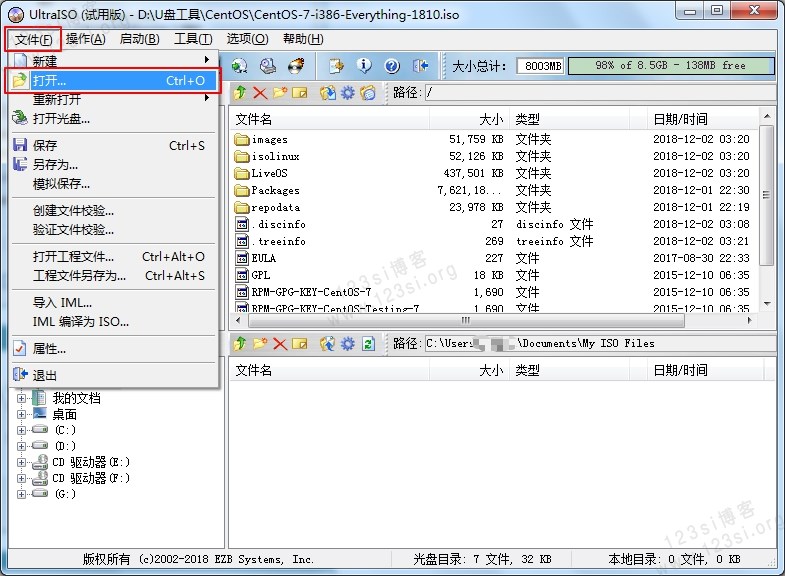Choose 模拟保存... menu entry

(x=114, y=184)
